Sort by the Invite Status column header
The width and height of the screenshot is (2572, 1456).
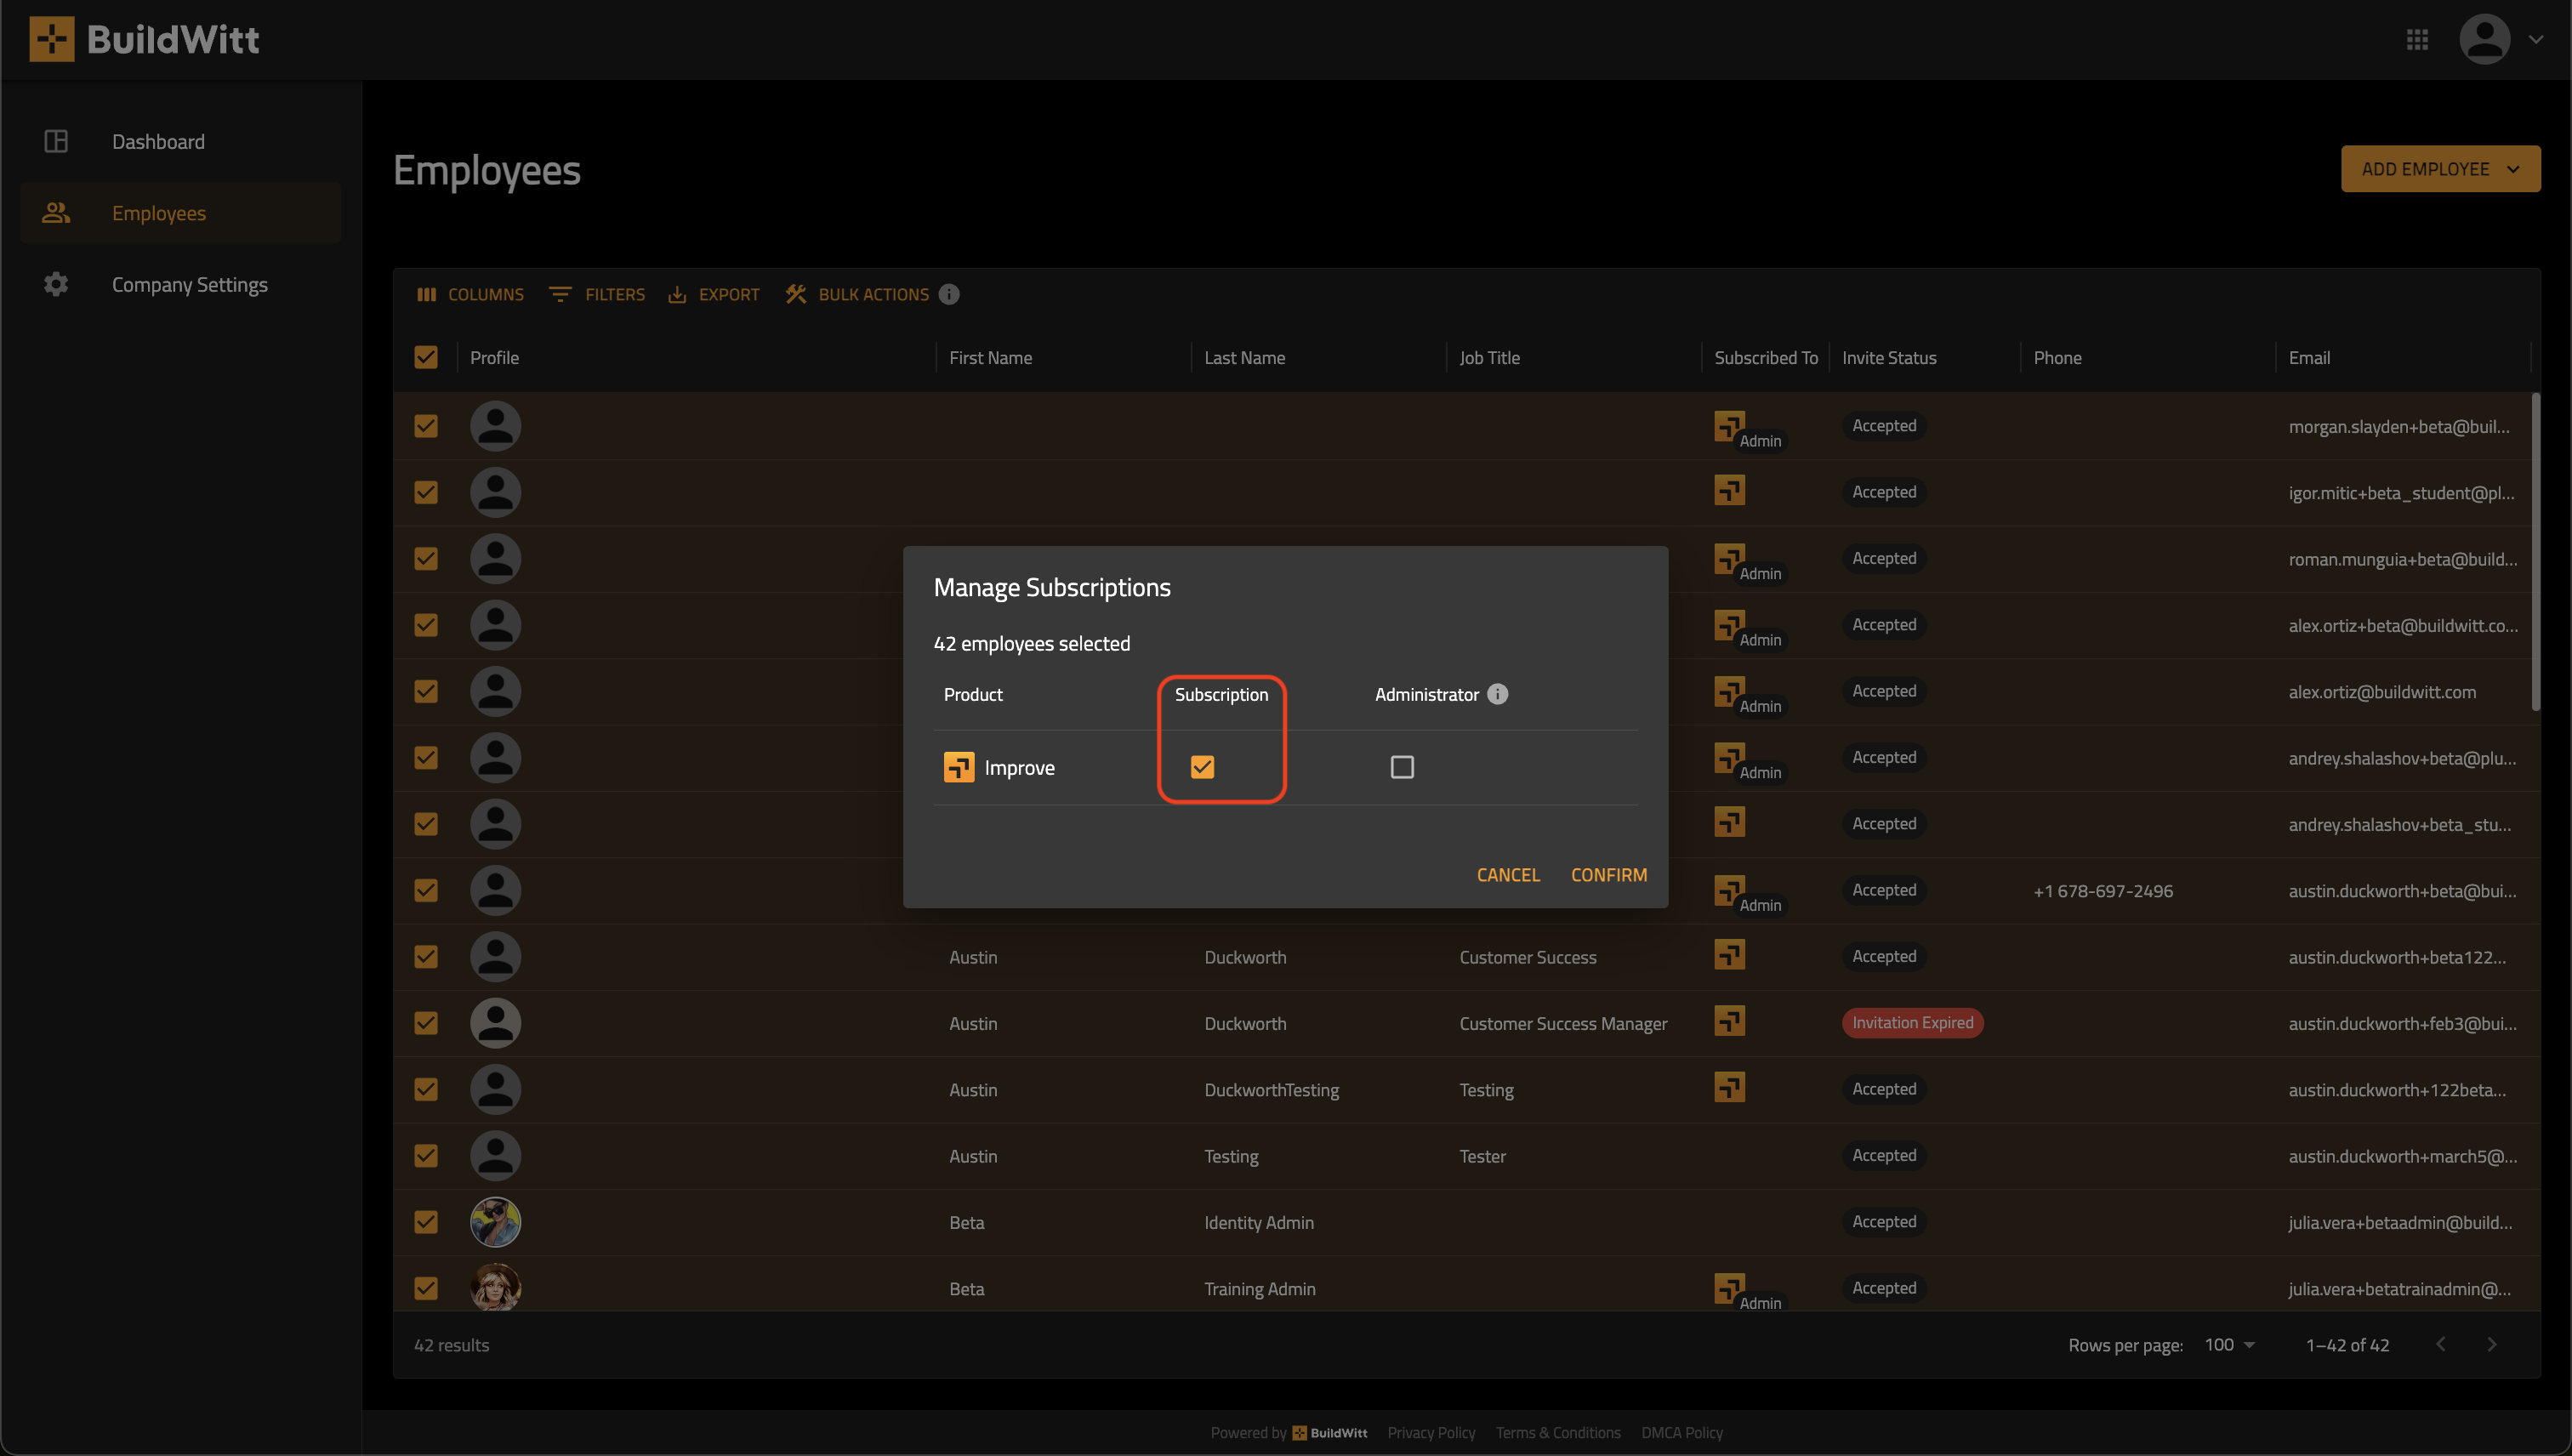(1889, 358)
